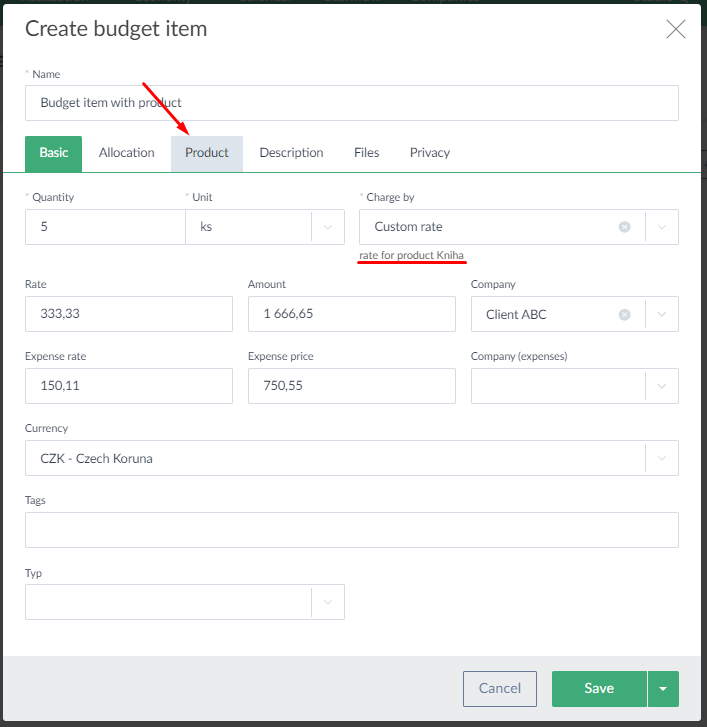The width and height of the screenshot is (707, 727).
Task: Select the Privacy tab
Action: [x=430, y=153]
